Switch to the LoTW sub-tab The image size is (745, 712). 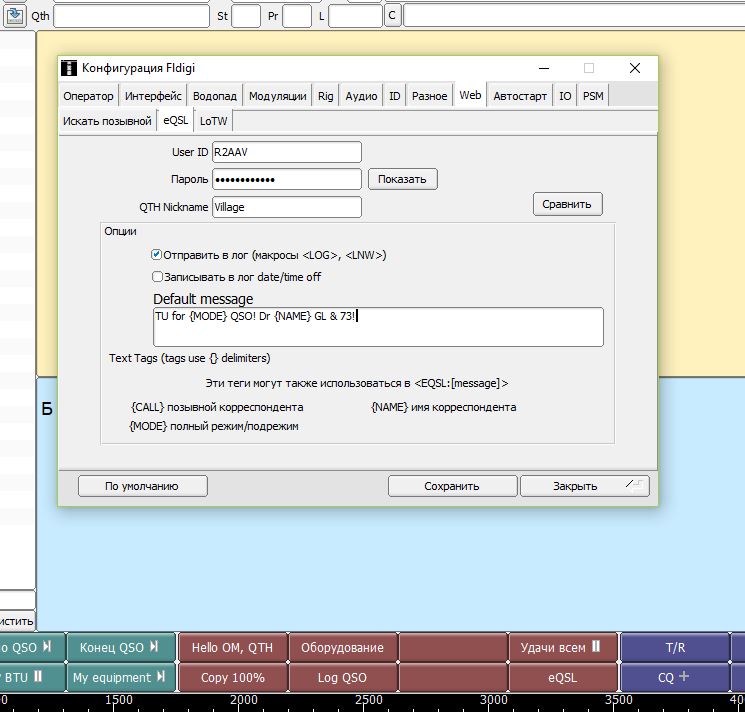pyautogui.click(x=213, y=121)
